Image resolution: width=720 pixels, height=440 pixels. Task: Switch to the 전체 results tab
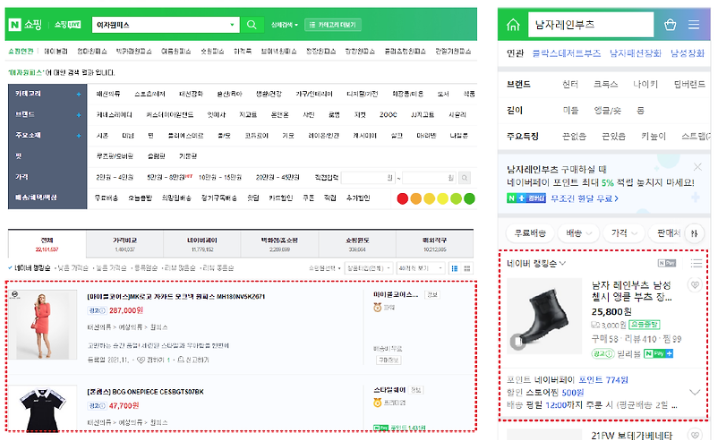[x=47, y=244]
